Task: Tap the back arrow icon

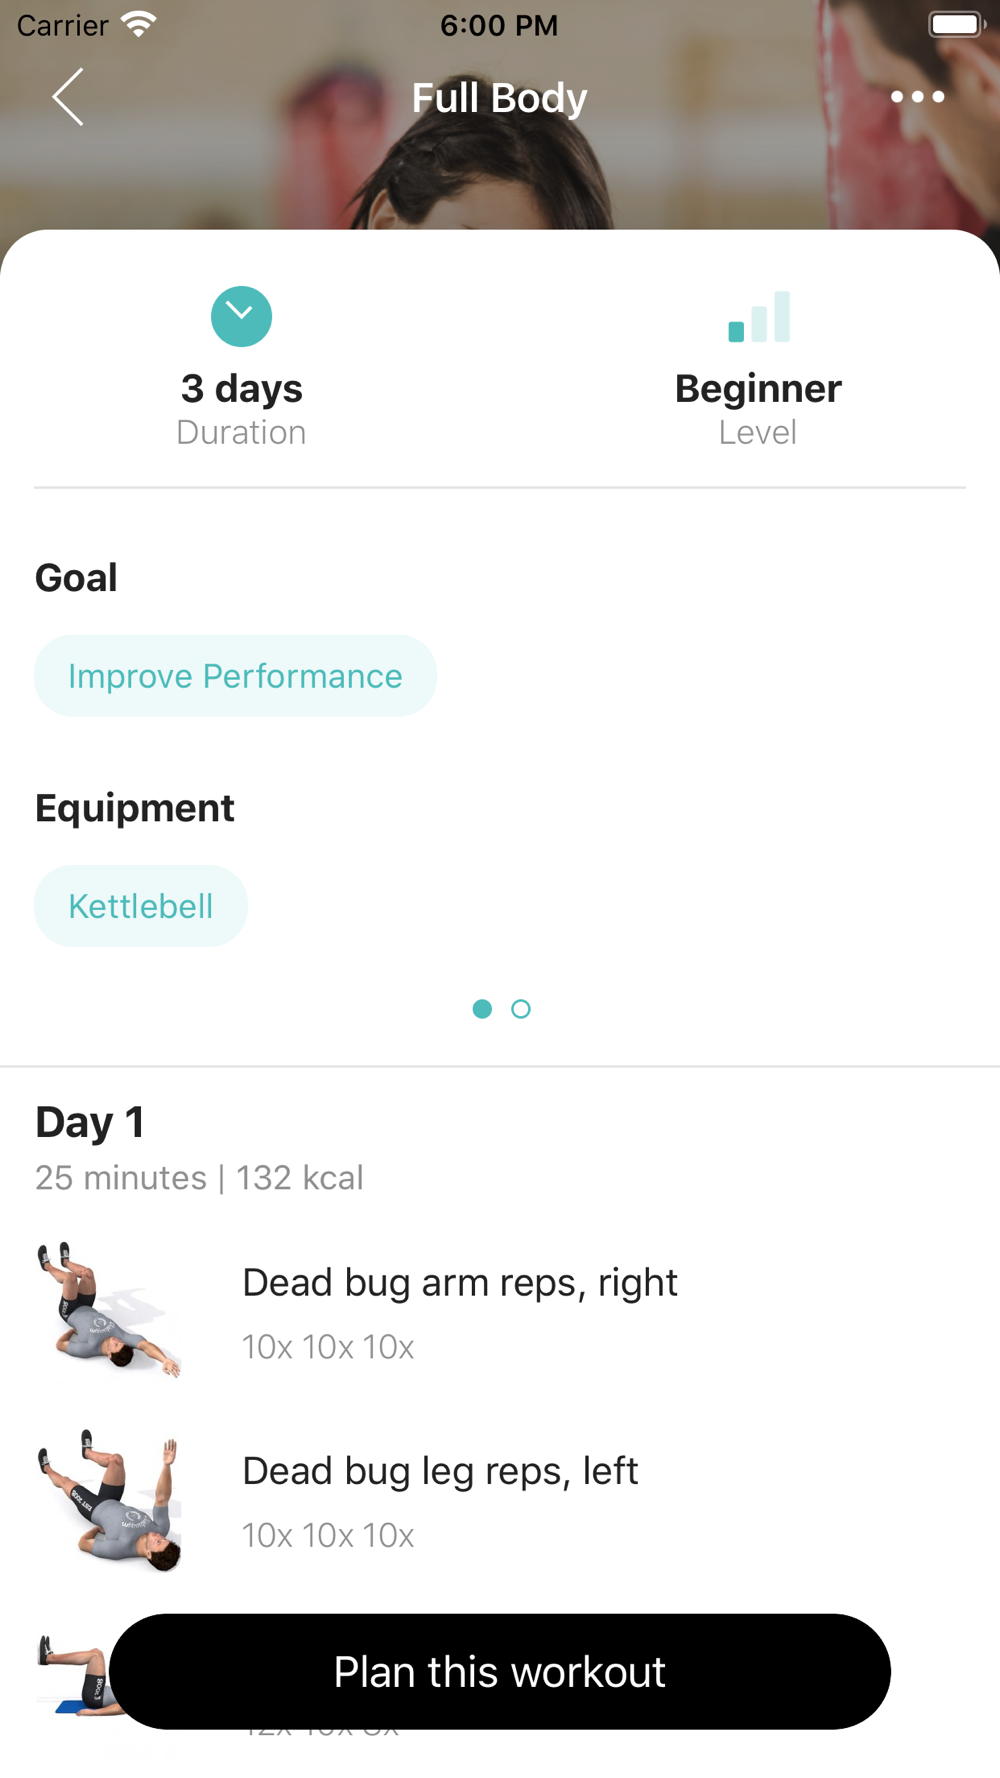Action: pos(68,97)
